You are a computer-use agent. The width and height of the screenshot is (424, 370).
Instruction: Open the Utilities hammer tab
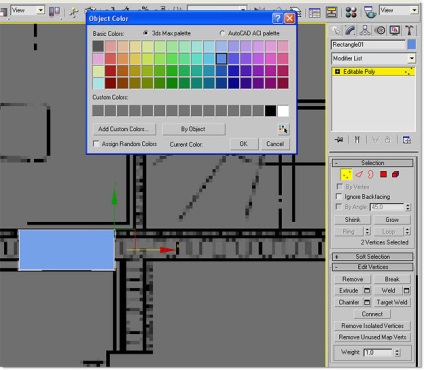click(x=409, y=31)
